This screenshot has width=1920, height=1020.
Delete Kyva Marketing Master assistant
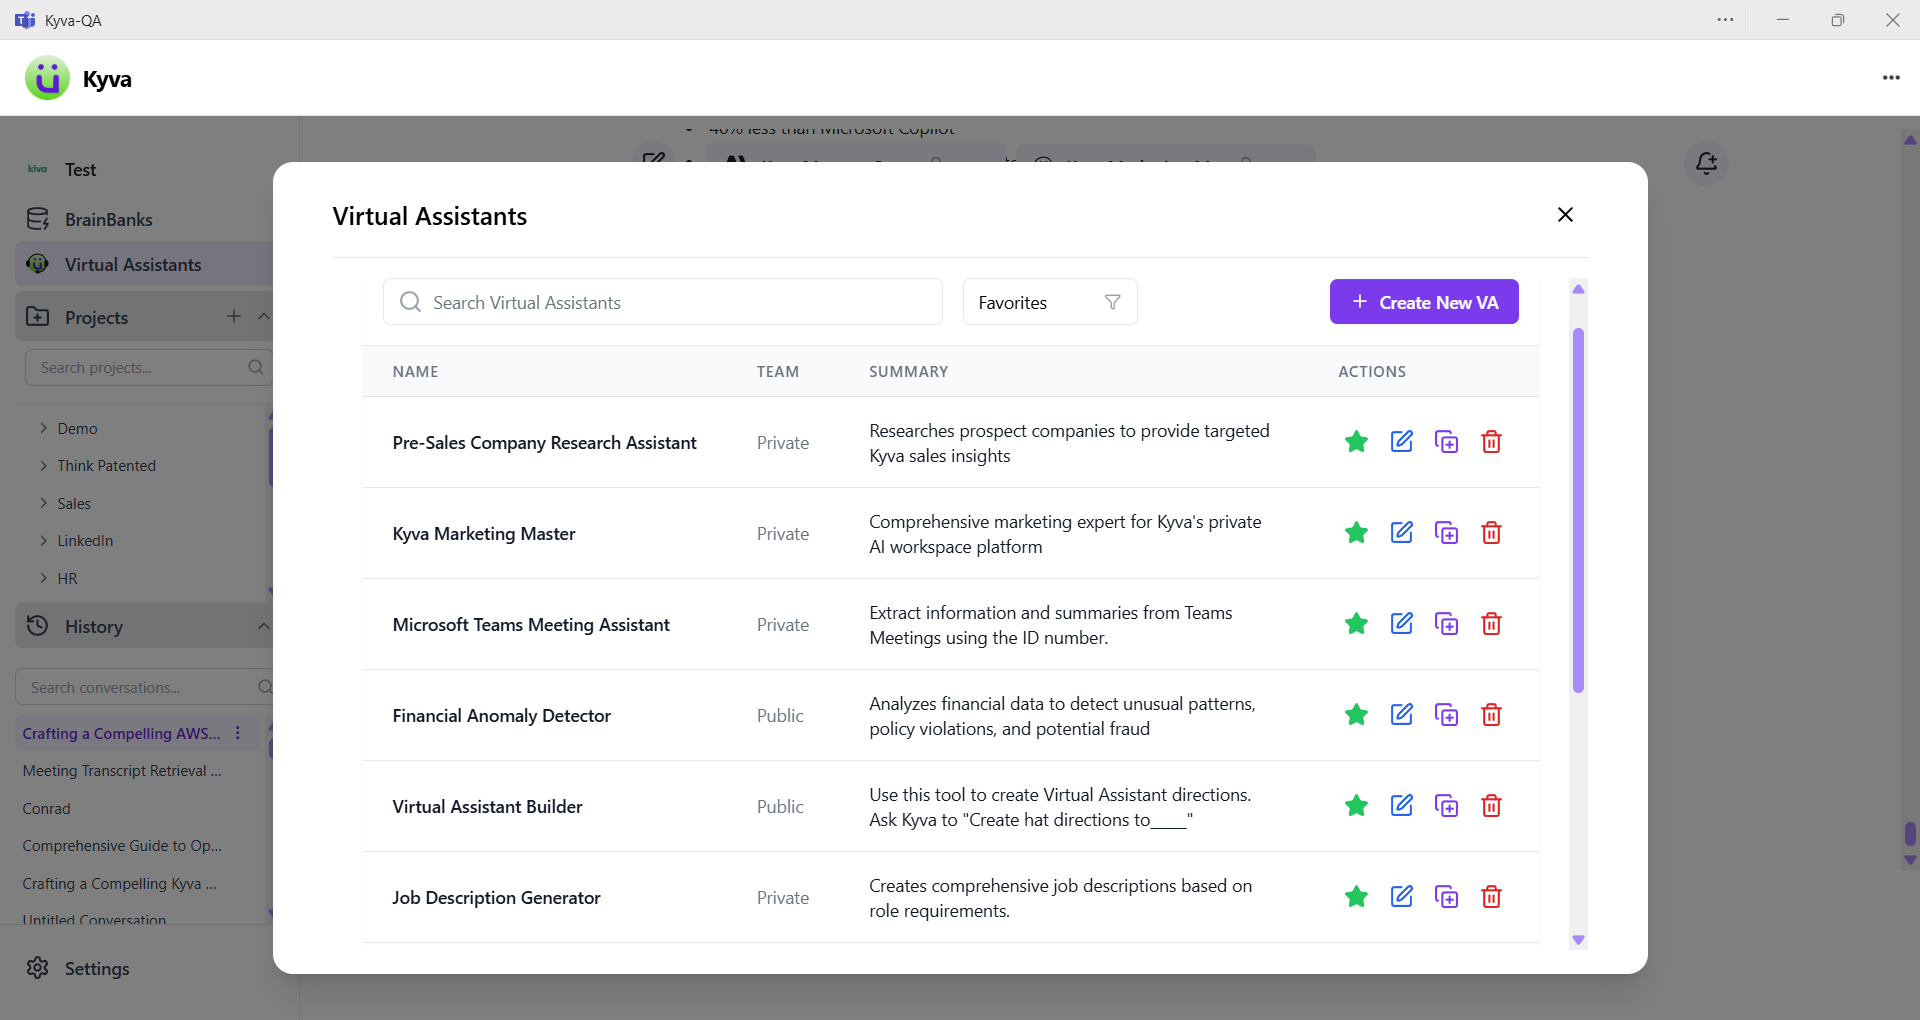[1491, 533]
